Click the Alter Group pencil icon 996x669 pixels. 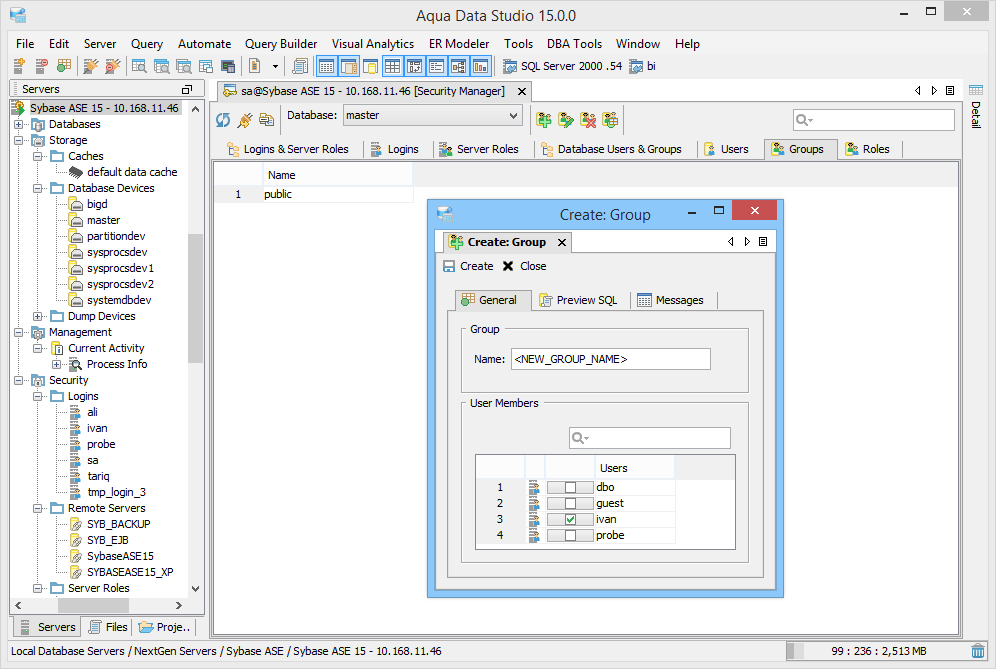565,119
